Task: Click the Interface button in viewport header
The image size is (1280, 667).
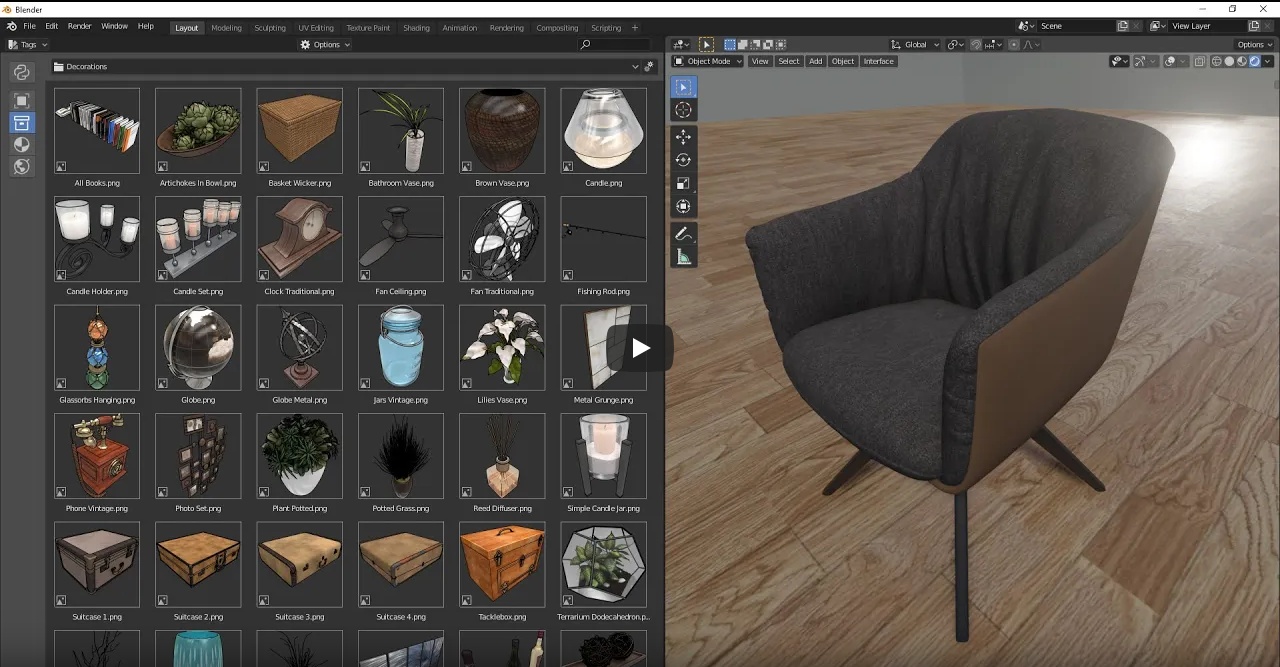Action: pos(878,61)
